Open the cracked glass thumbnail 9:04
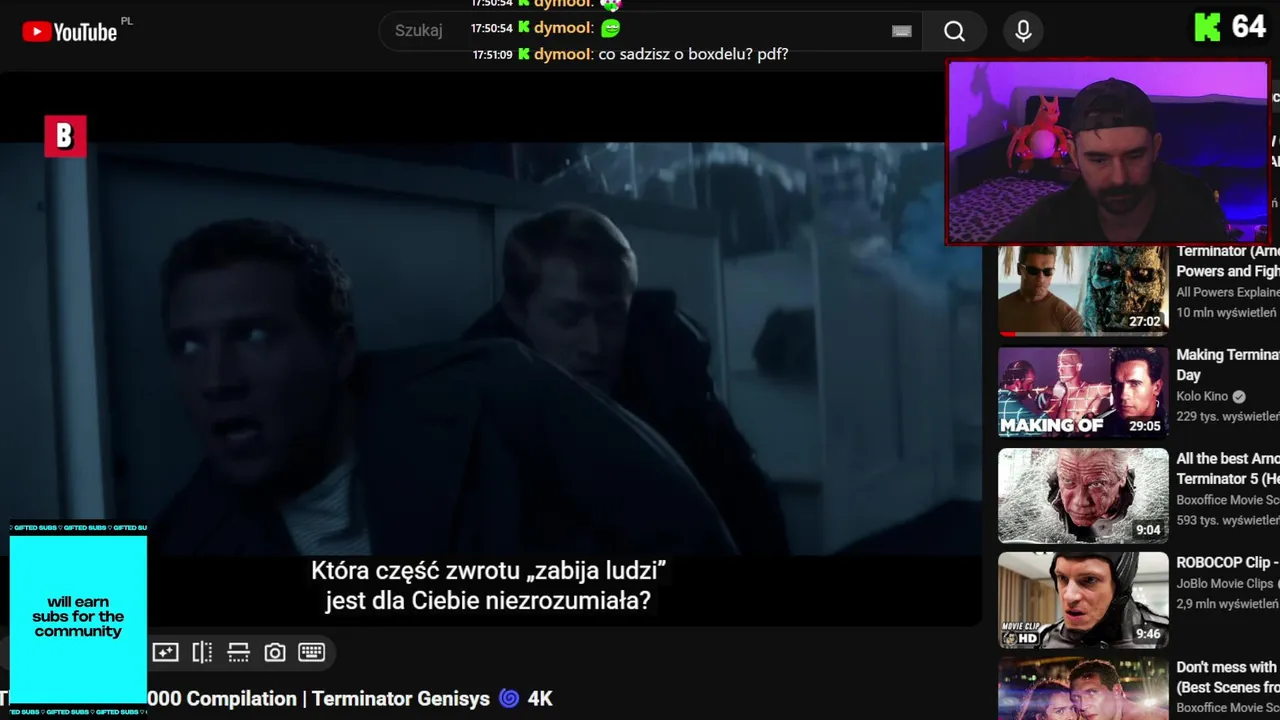 tap(1083, 495)
